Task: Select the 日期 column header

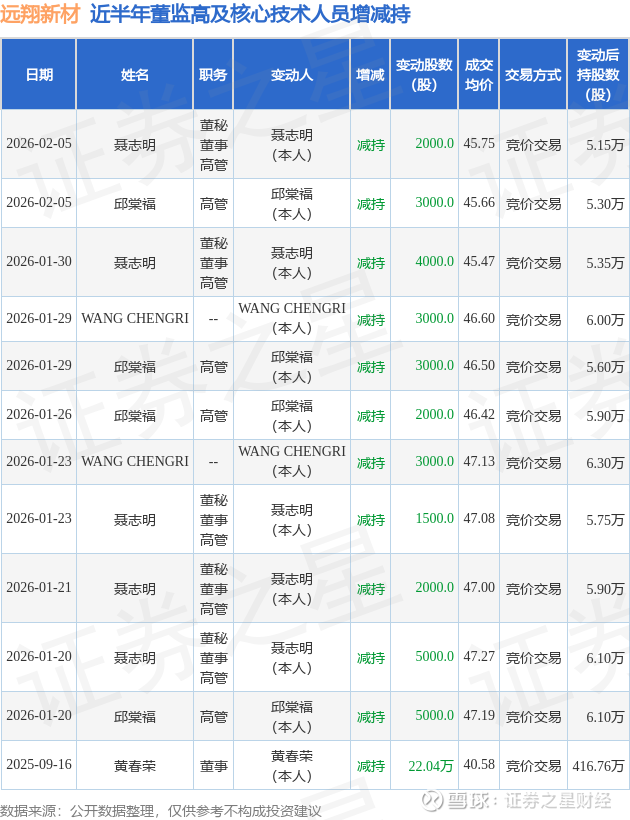Action: (39, 75)
